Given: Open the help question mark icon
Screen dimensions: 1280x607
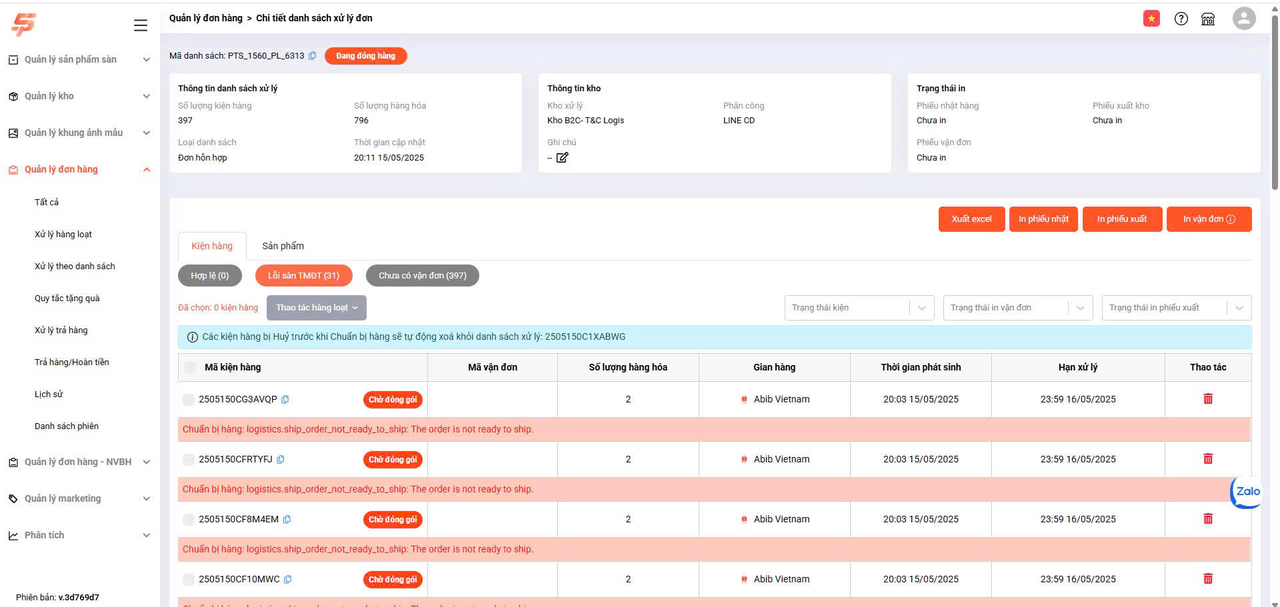Looking at the screenshot, I should click(1181, 19).
